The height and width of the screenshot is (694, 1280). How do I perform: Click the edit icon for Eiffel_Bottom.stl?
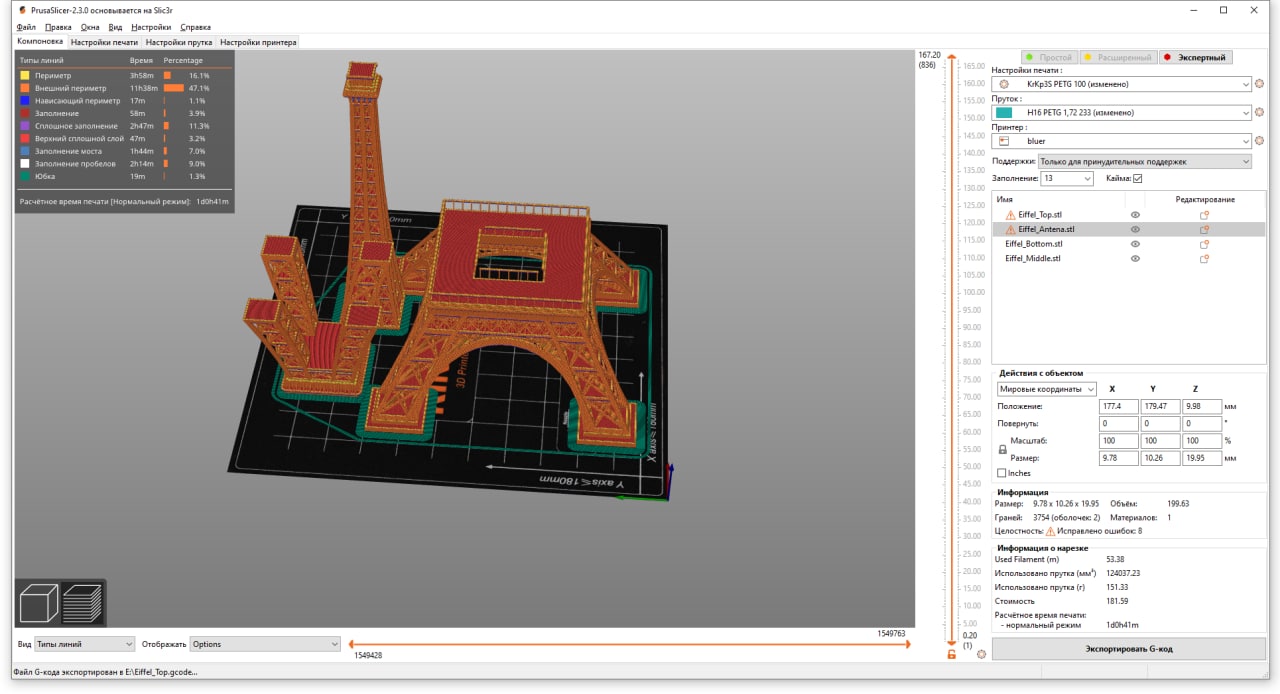1204,244
